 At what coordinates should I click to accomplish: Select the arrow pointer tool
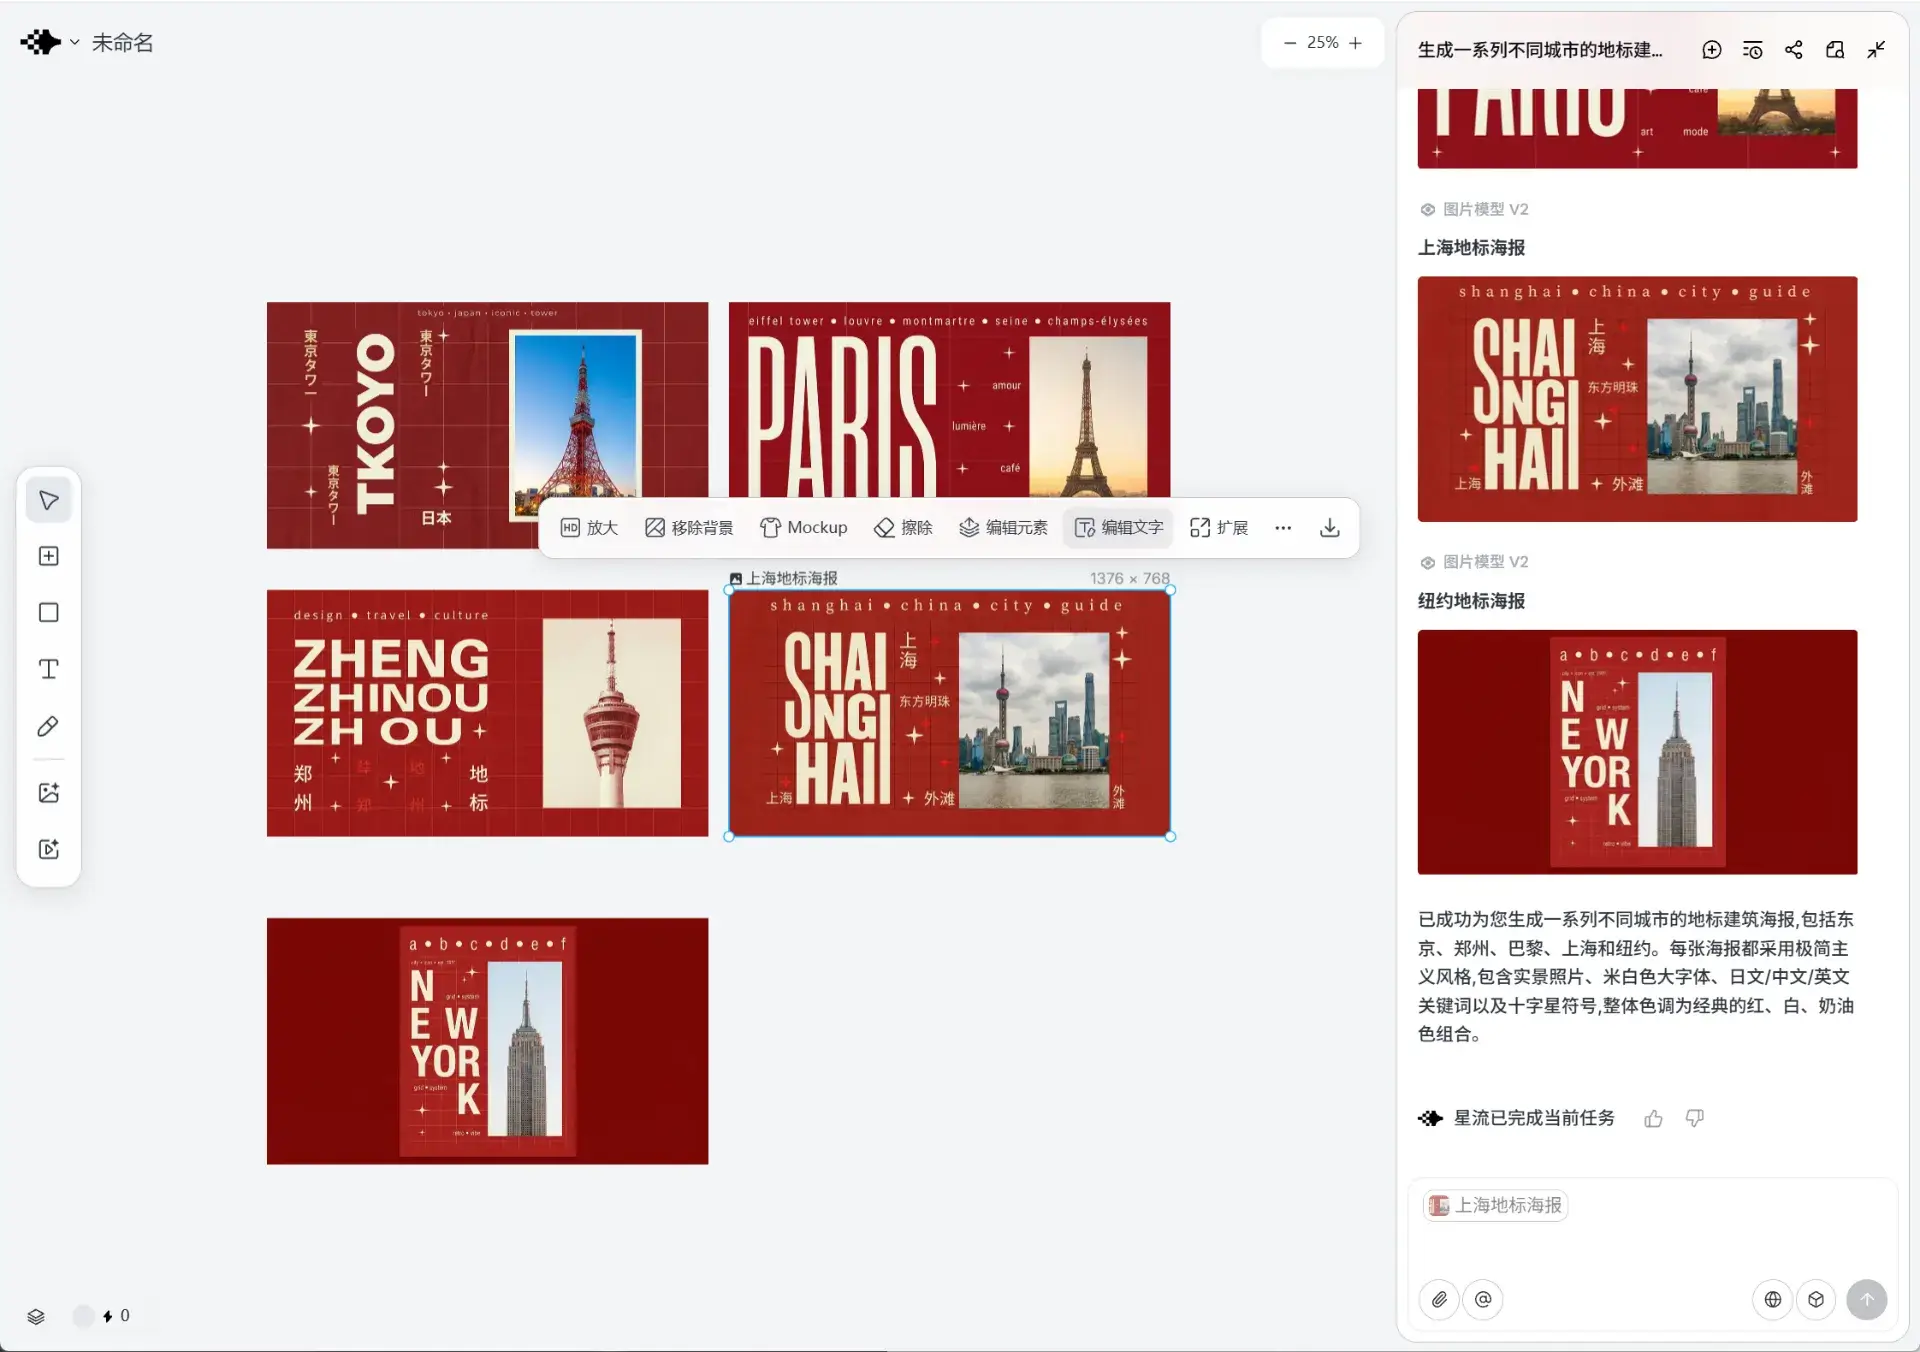click(48, 501)
